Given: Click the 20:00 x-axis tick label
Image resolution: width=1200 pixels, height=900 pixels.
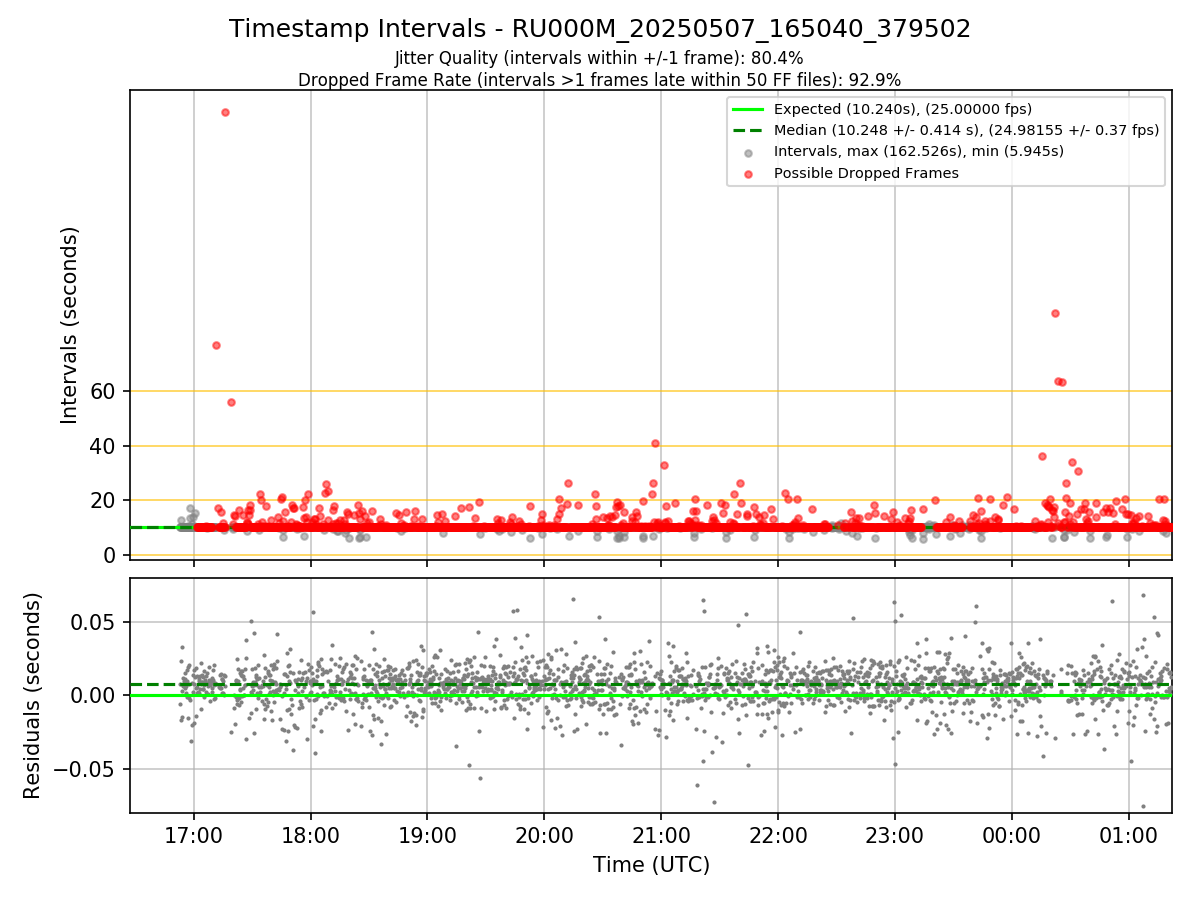Looking at the screenshot, I should coord(544,835).
